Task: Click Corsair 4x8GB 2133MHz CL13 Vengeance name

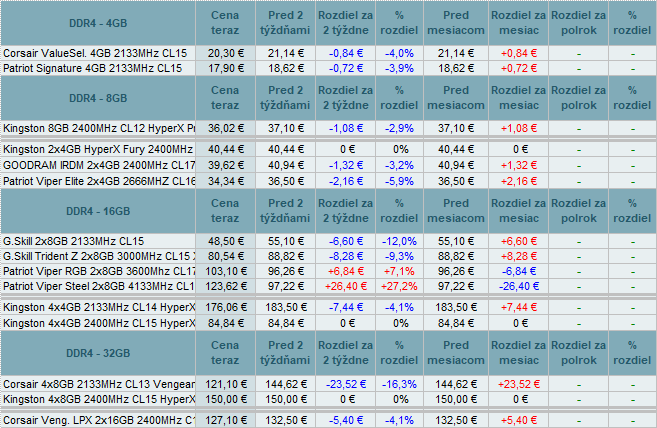Action: pyautogui.click(x=99, y=384)
